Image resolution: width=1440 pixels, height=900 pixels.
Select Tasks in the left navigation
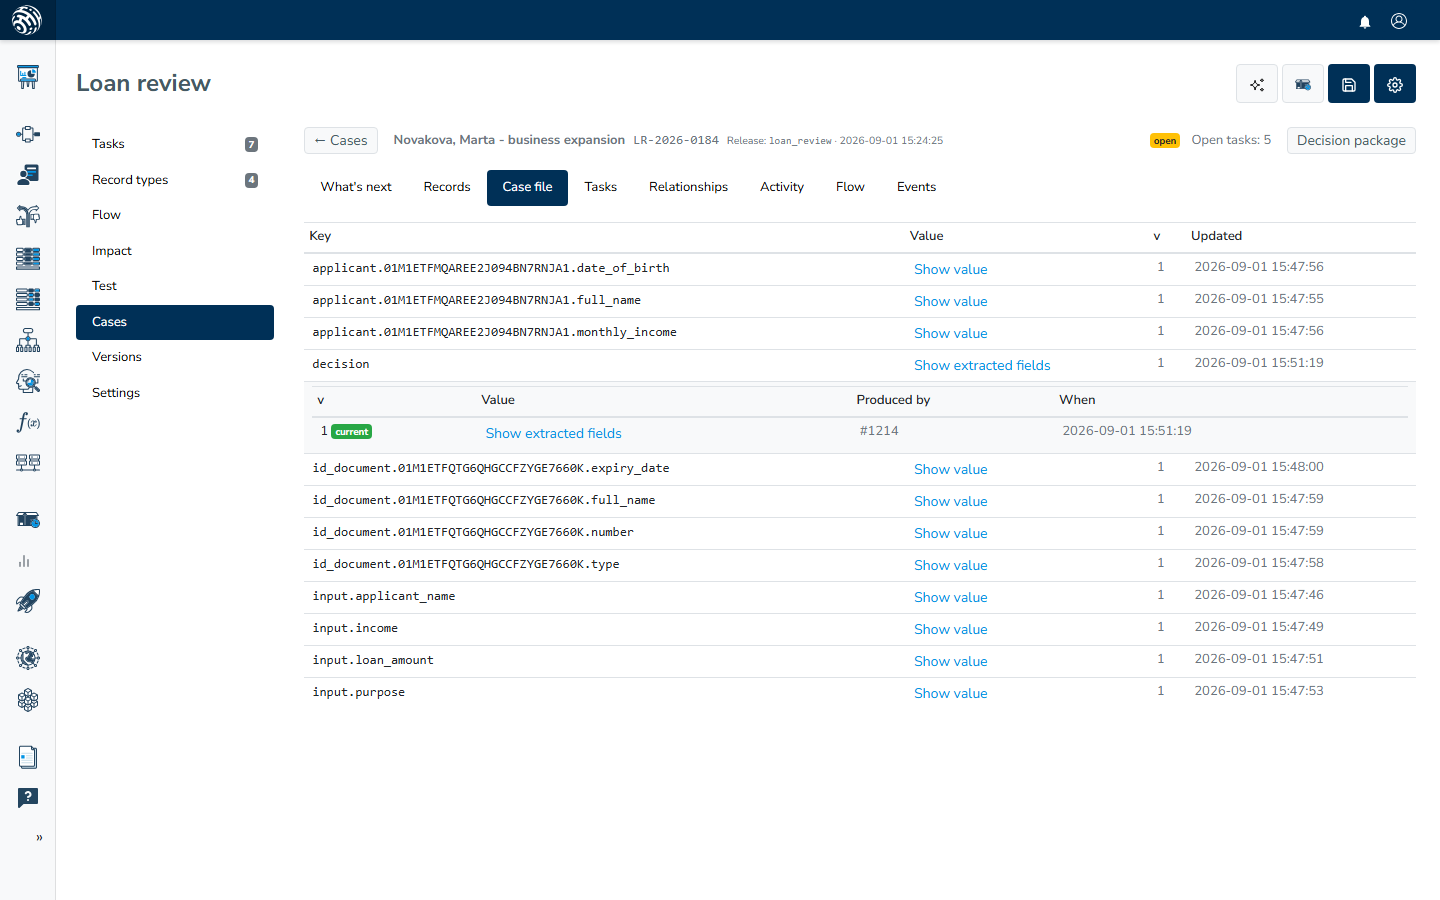175,144
